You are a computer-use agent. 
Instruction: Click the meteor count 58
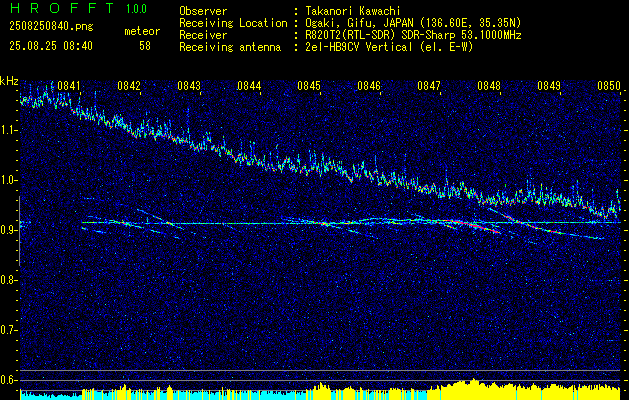[145, 46]
